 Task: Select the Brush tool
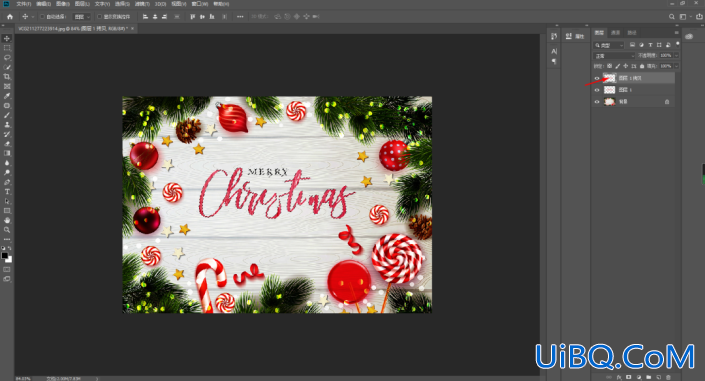click(x=7, y=115)
